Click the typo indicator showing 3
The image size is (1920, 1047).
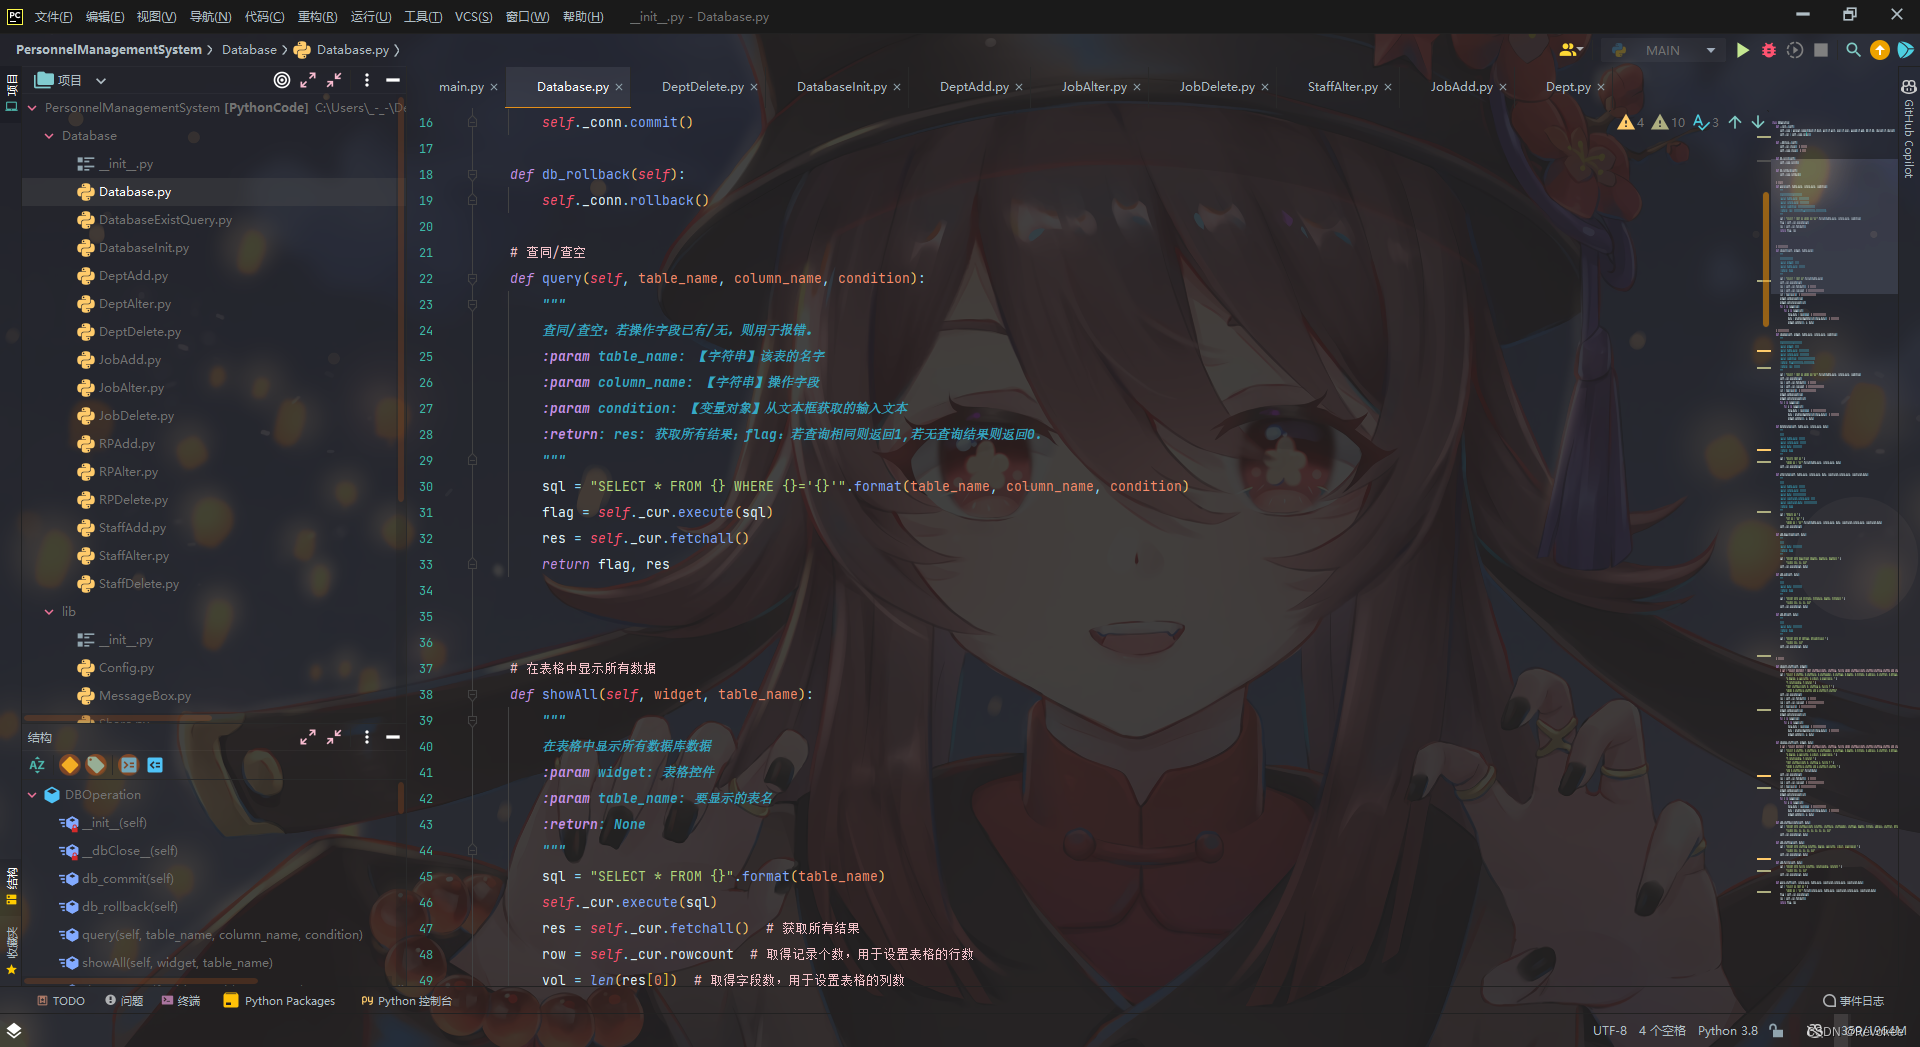tap(1706, 122)
